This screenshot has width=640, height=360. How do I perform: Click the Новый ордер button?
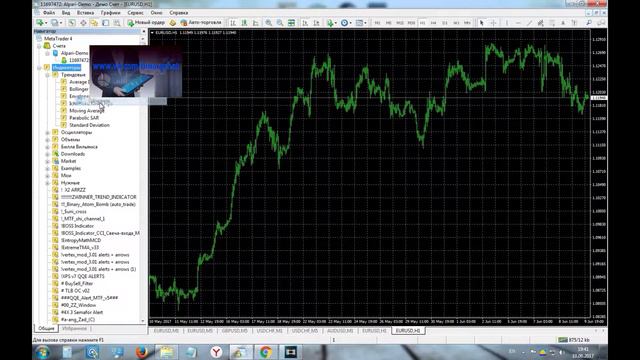[x=146, y=23]
